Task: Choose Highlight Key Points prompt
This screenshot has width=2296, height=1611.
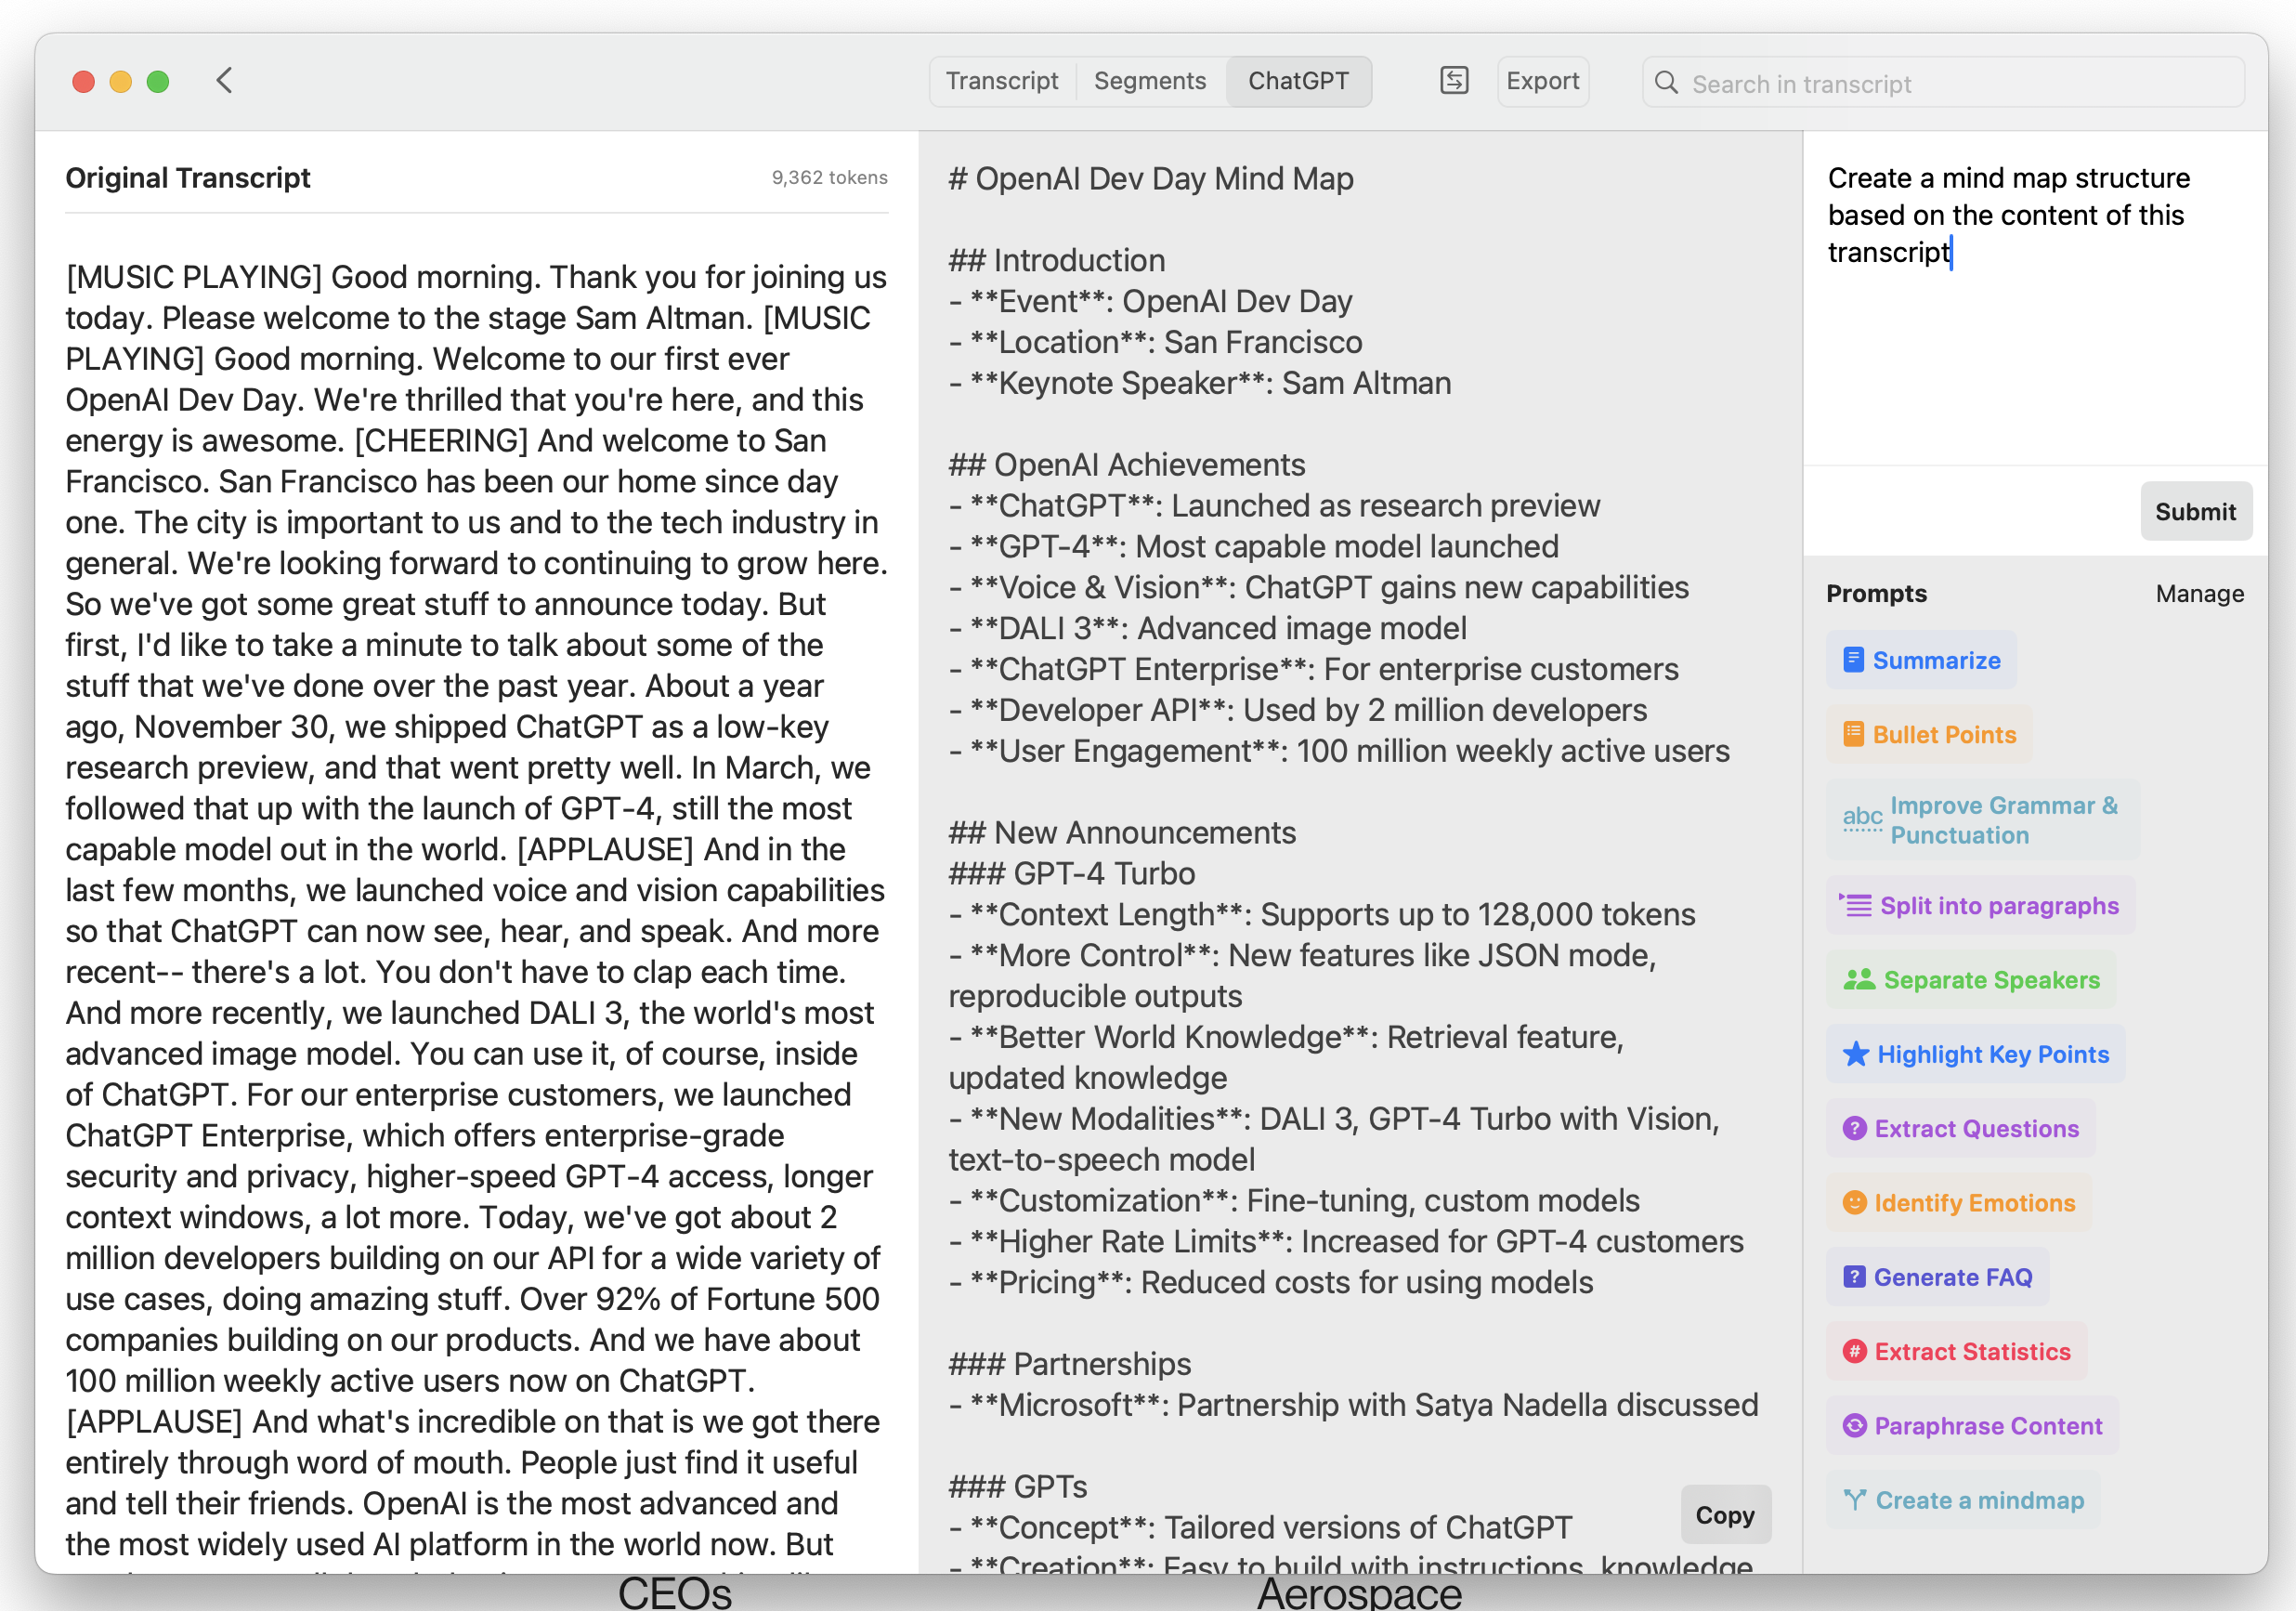Action: pyautogui.click(x=1975, y=1053)
